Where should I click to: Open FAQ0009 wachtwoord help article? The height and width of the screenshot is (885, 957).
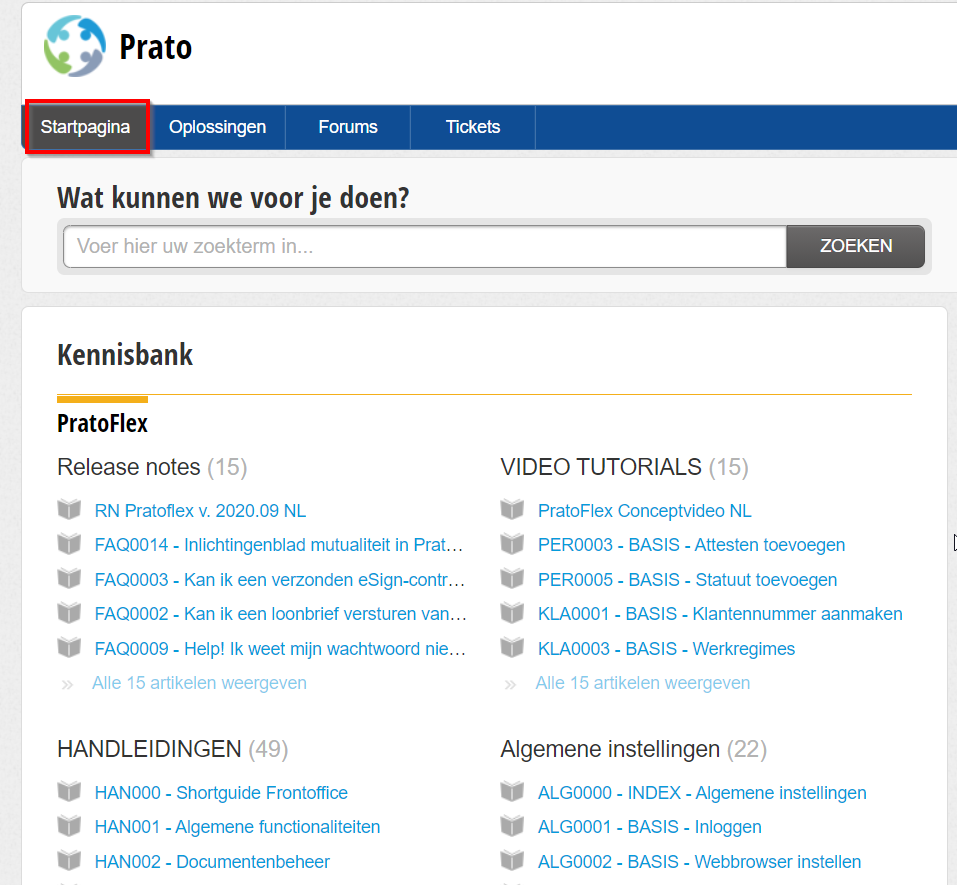[x=281, y=649]
